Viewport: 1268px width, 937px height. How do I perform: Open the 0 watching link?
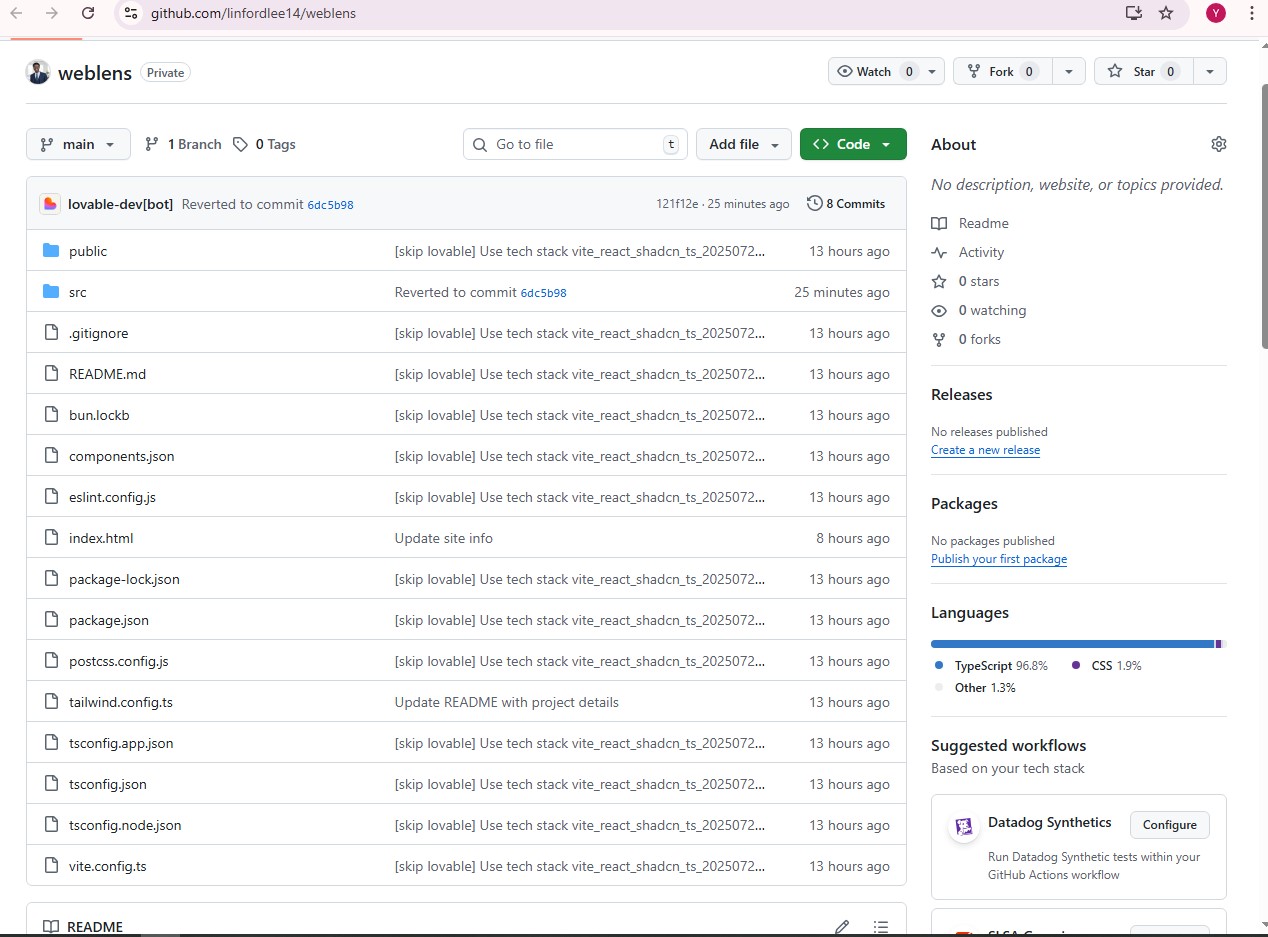pos(992,310)
